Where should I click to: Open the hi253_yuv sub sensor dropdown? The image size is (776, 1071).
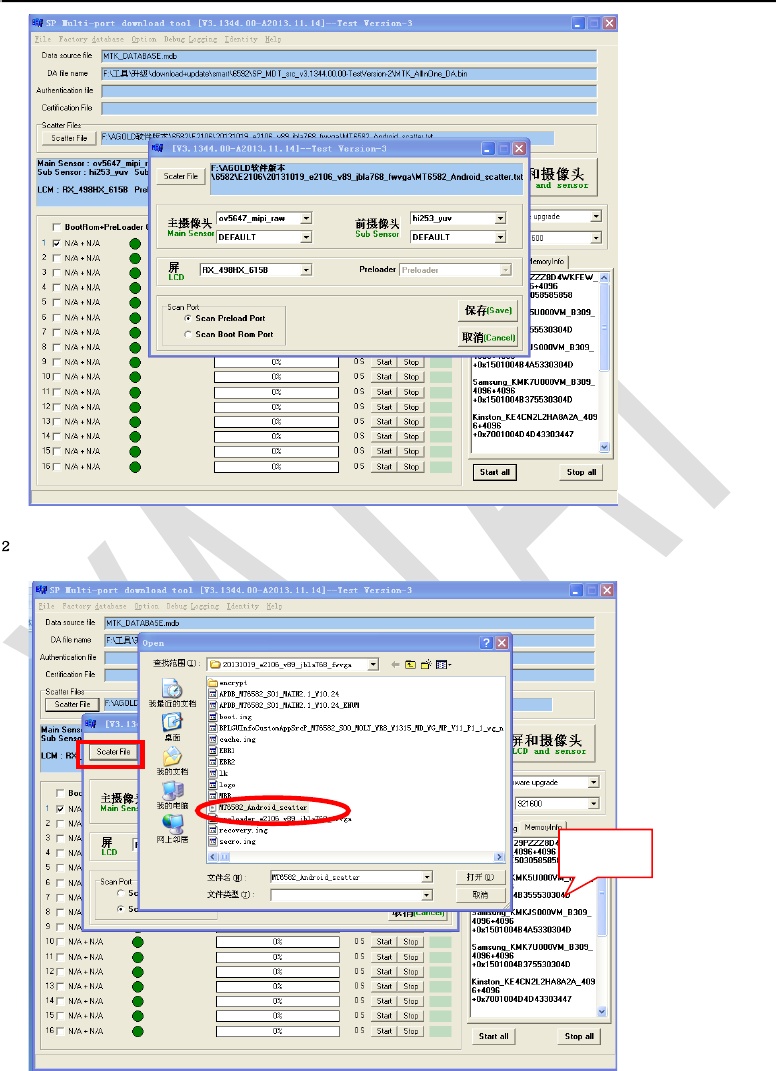tap(500, 218)
